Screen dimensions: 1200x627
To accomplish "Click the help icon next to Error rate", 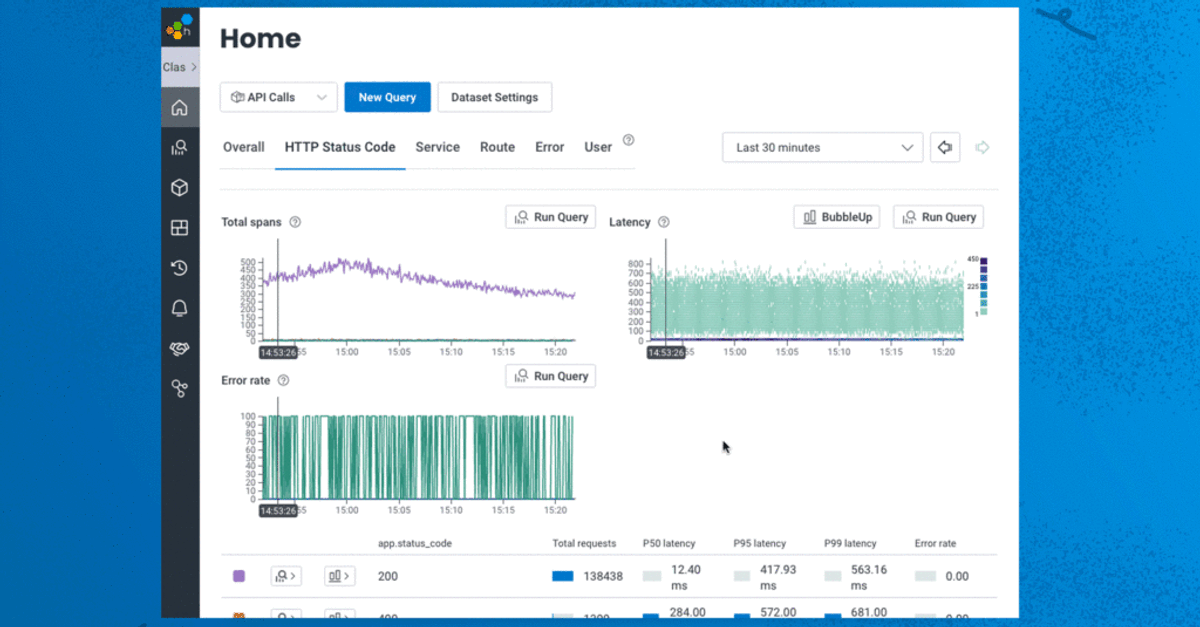I will (x=283, y=381).
